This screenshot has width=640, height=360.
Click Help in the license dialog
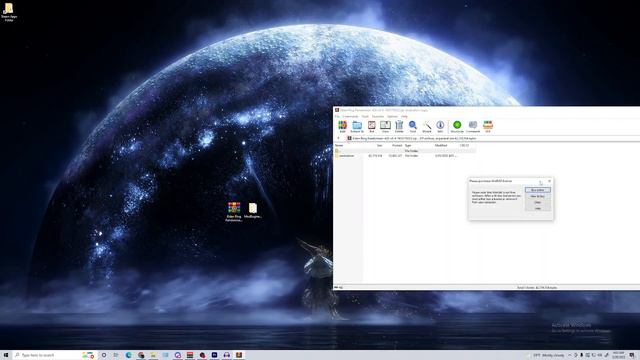point(538,209)
